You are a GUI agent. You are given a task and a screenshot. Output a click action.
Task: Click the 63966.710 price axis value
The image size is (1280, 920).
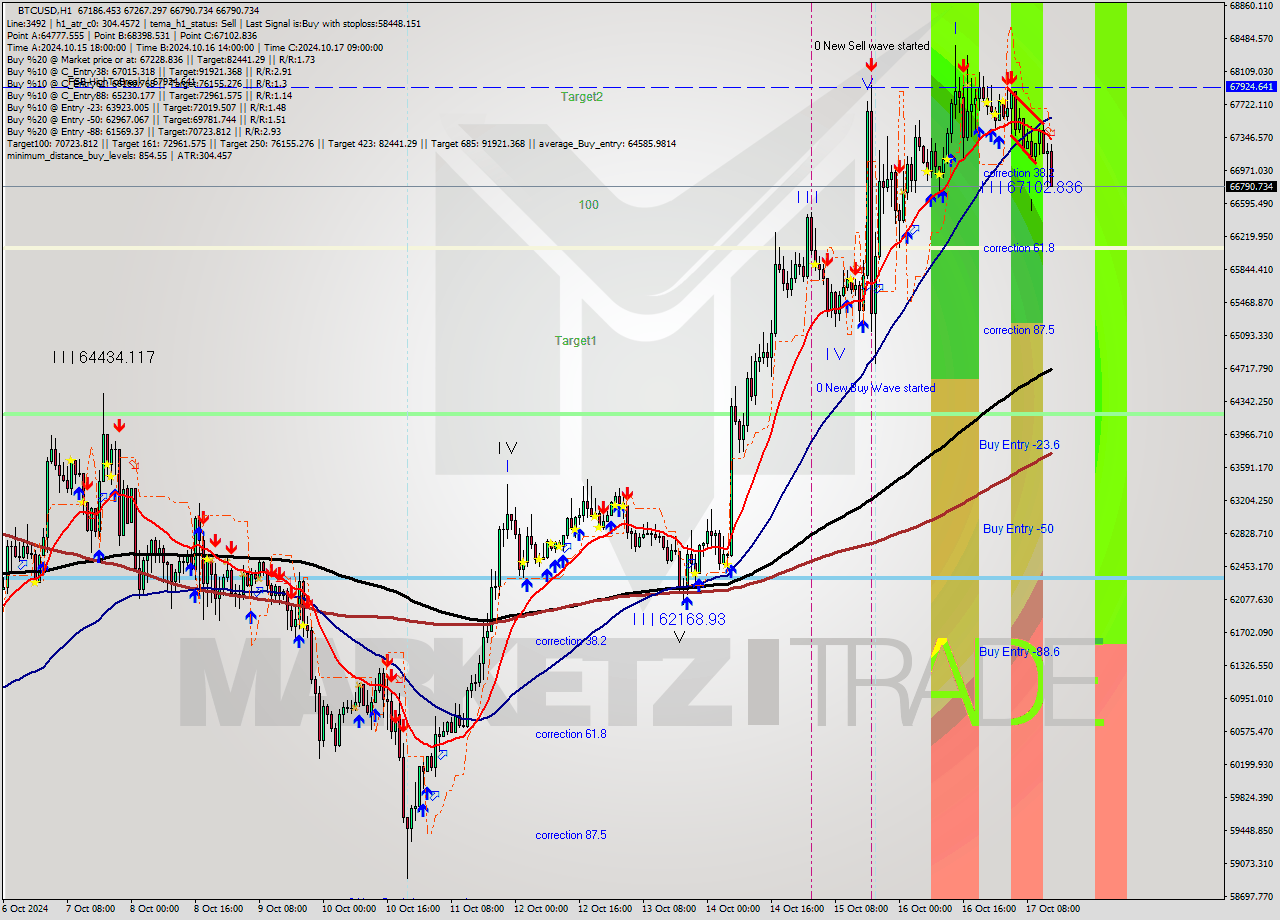tap(1251, 435)
